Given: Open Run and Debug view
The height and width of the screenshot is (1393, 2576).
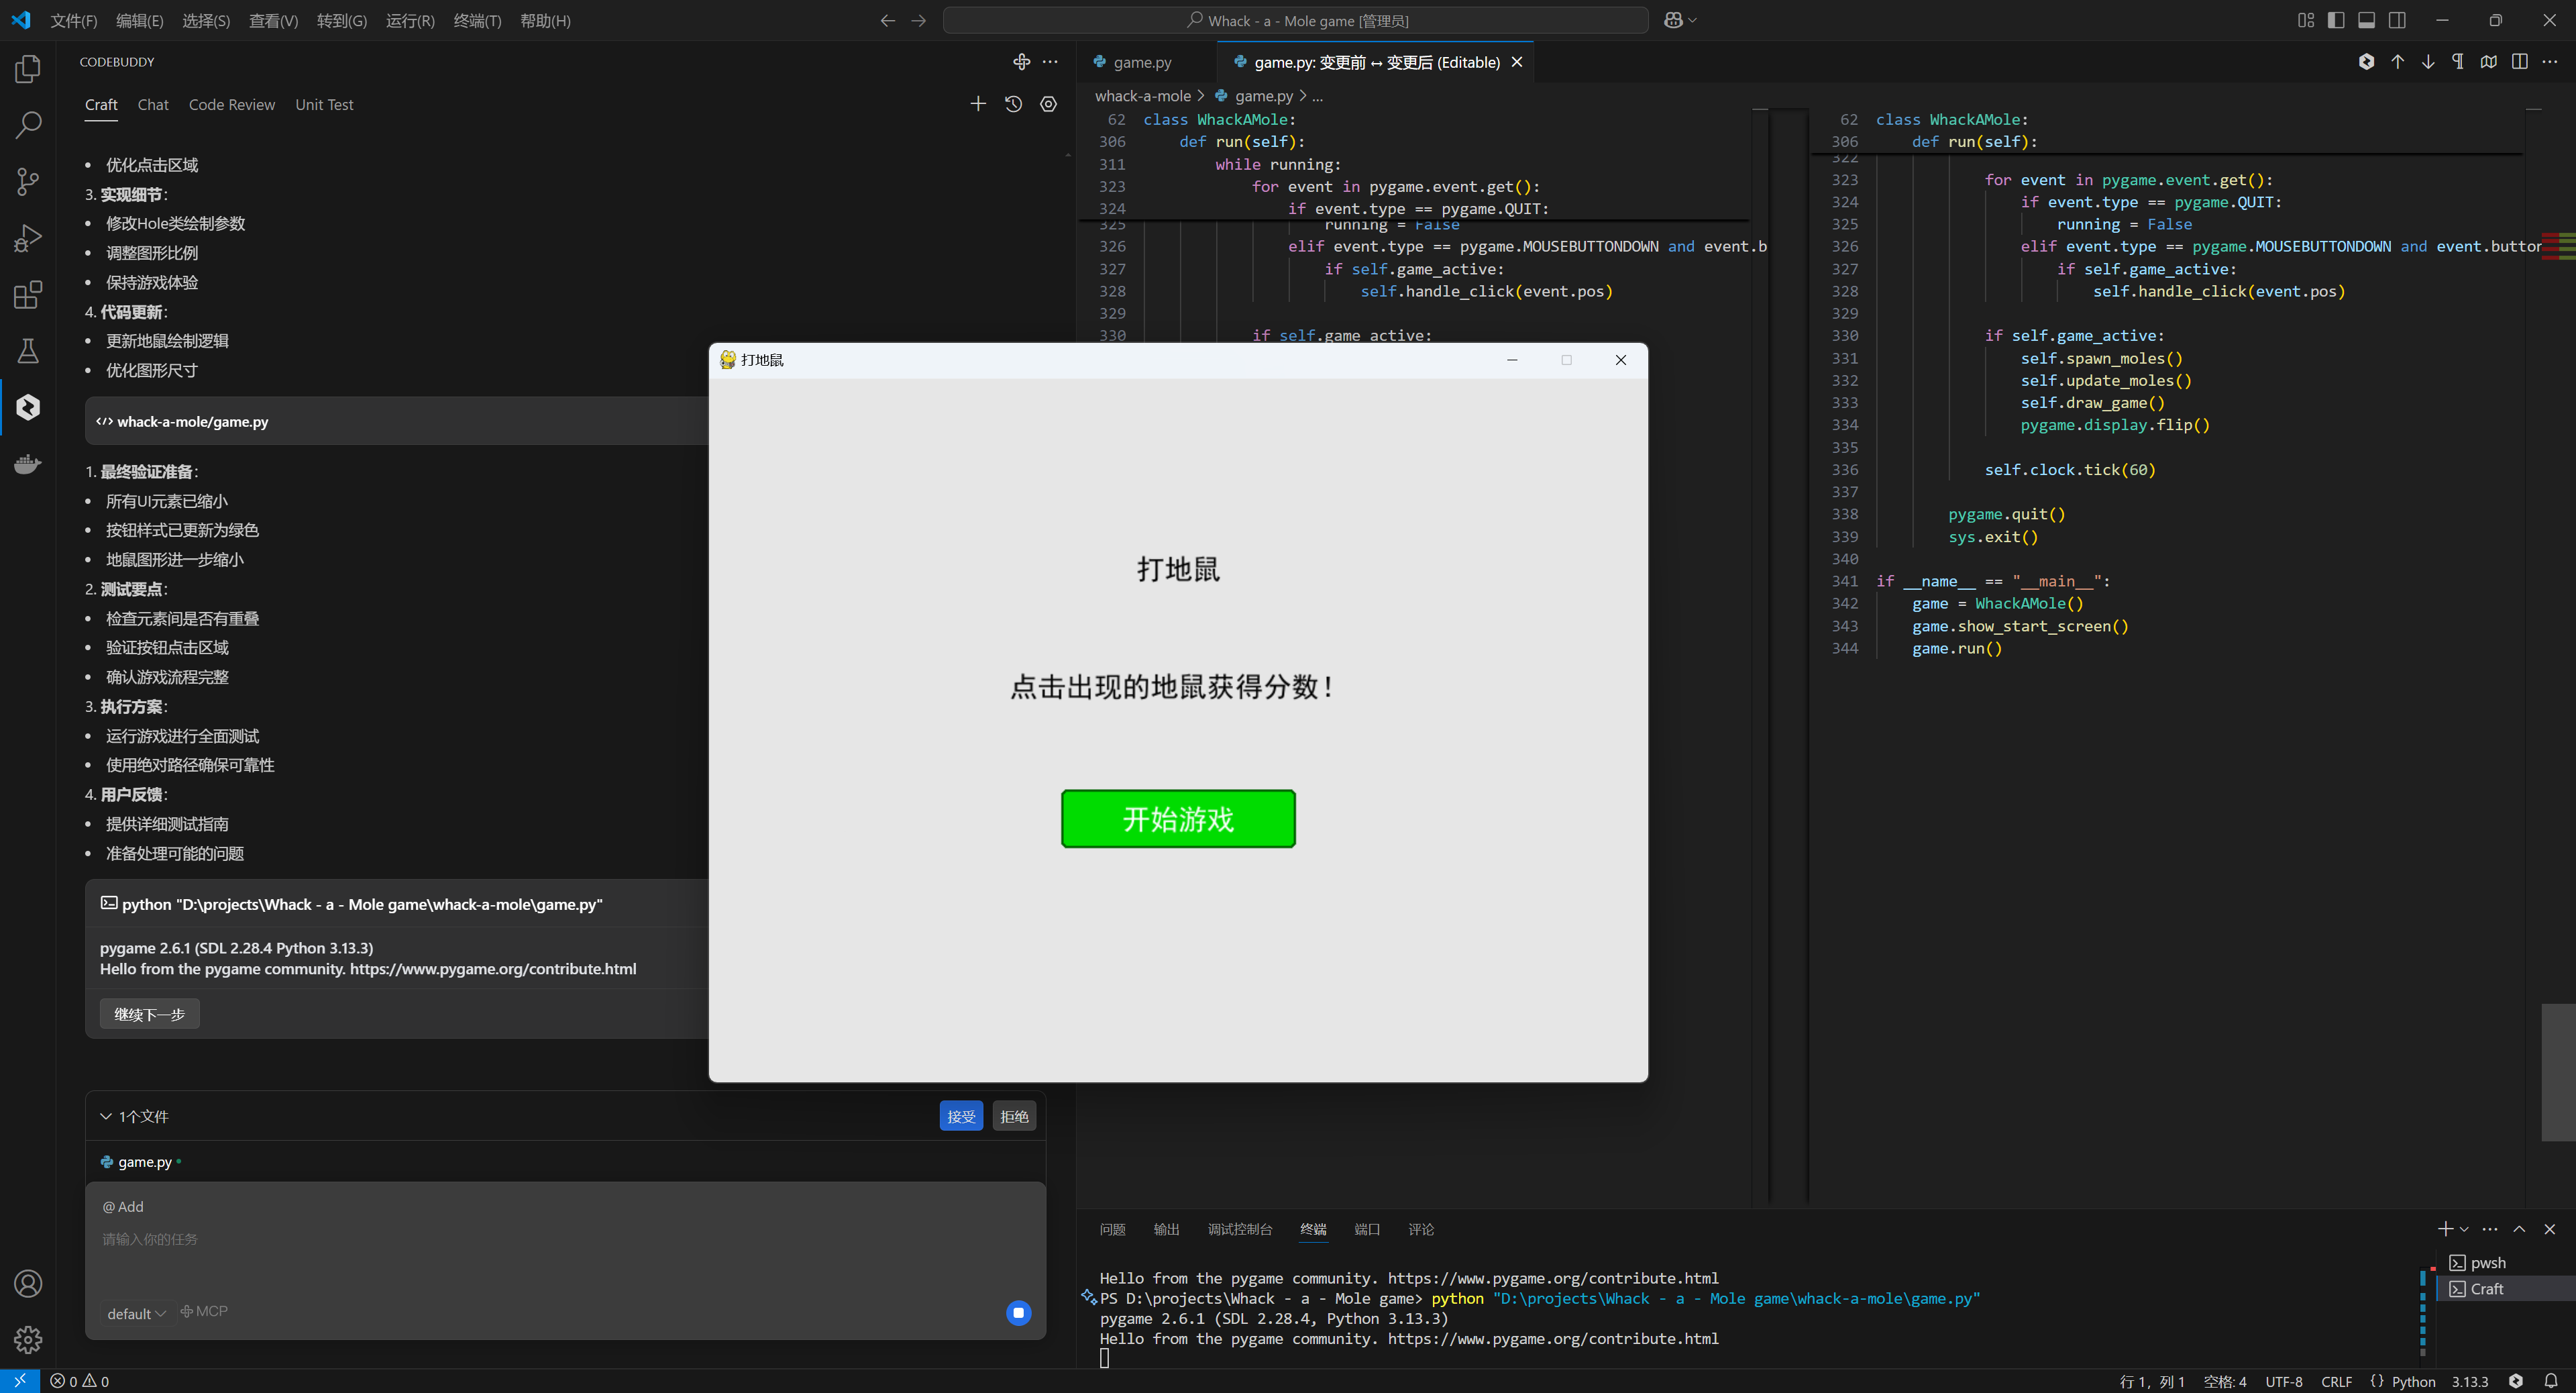Looking at the screenshot, I should click(28, 238).
